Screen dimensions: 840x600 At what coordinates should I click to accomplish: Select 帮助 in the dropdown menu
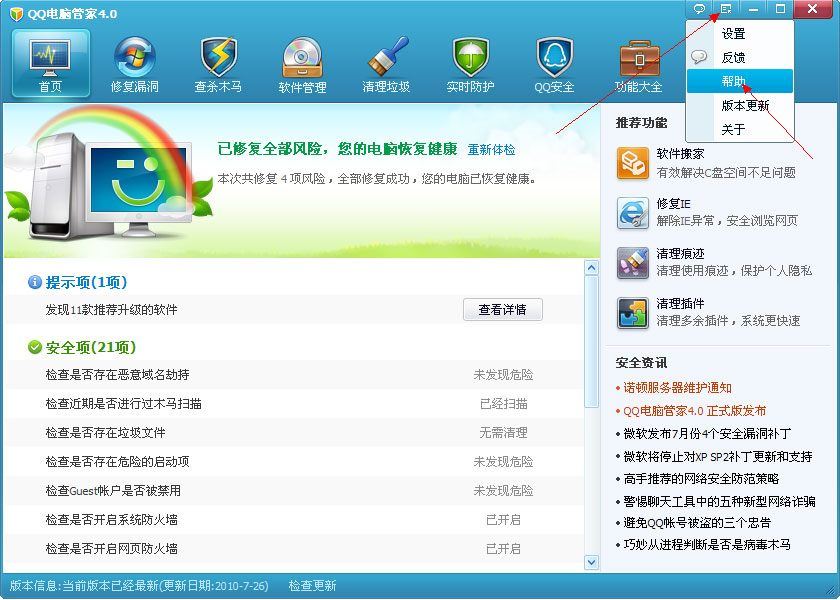point(740,81)
